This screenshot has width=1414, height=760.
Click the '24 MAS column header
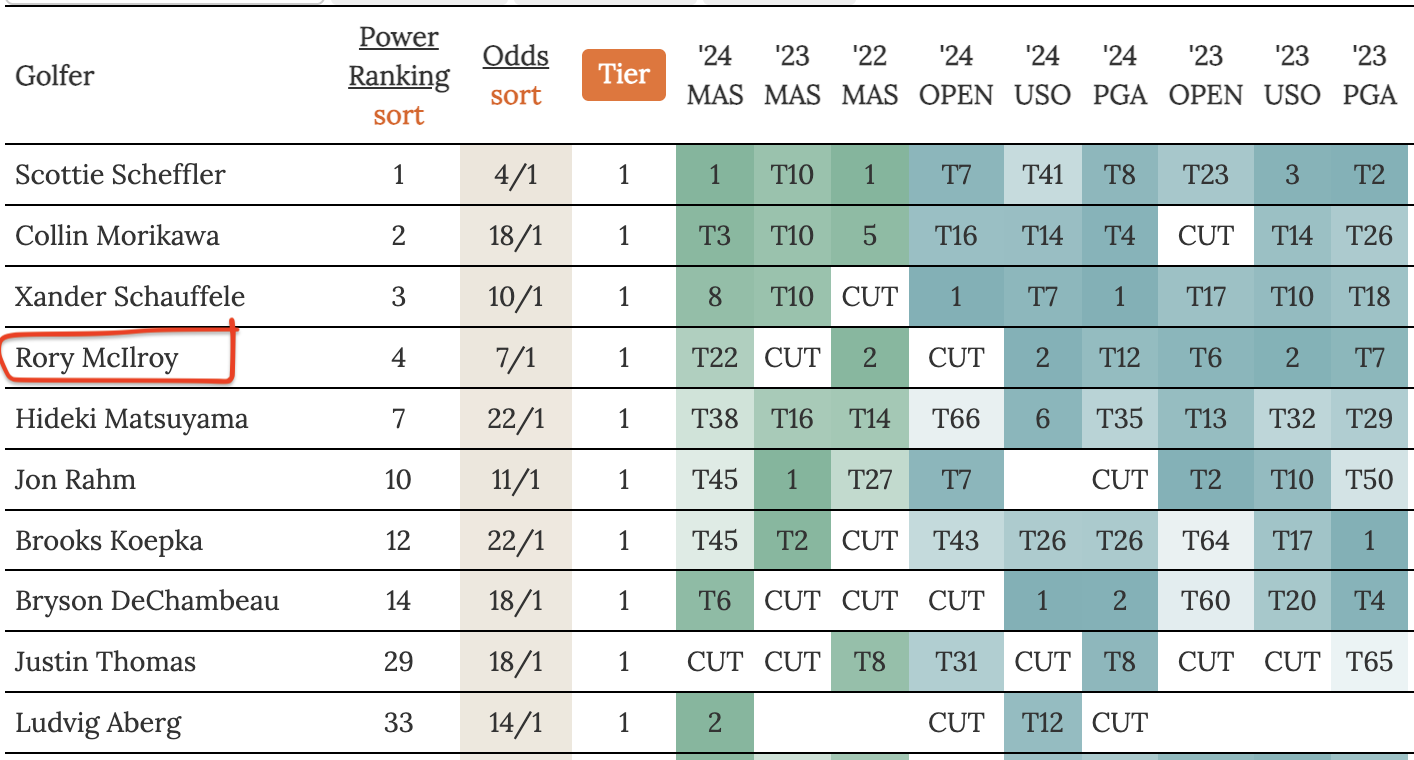(715, 75)
